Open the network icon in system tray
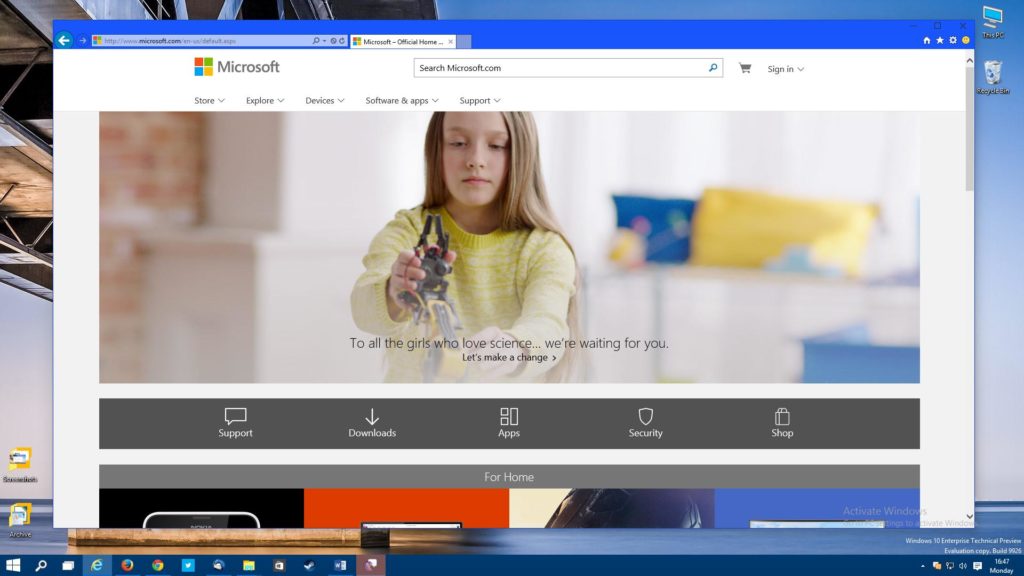 pos(950,566)
